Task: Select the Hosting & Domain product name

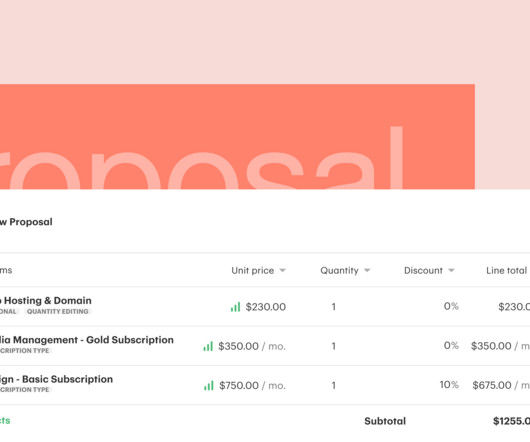Action: click(46, 300)
